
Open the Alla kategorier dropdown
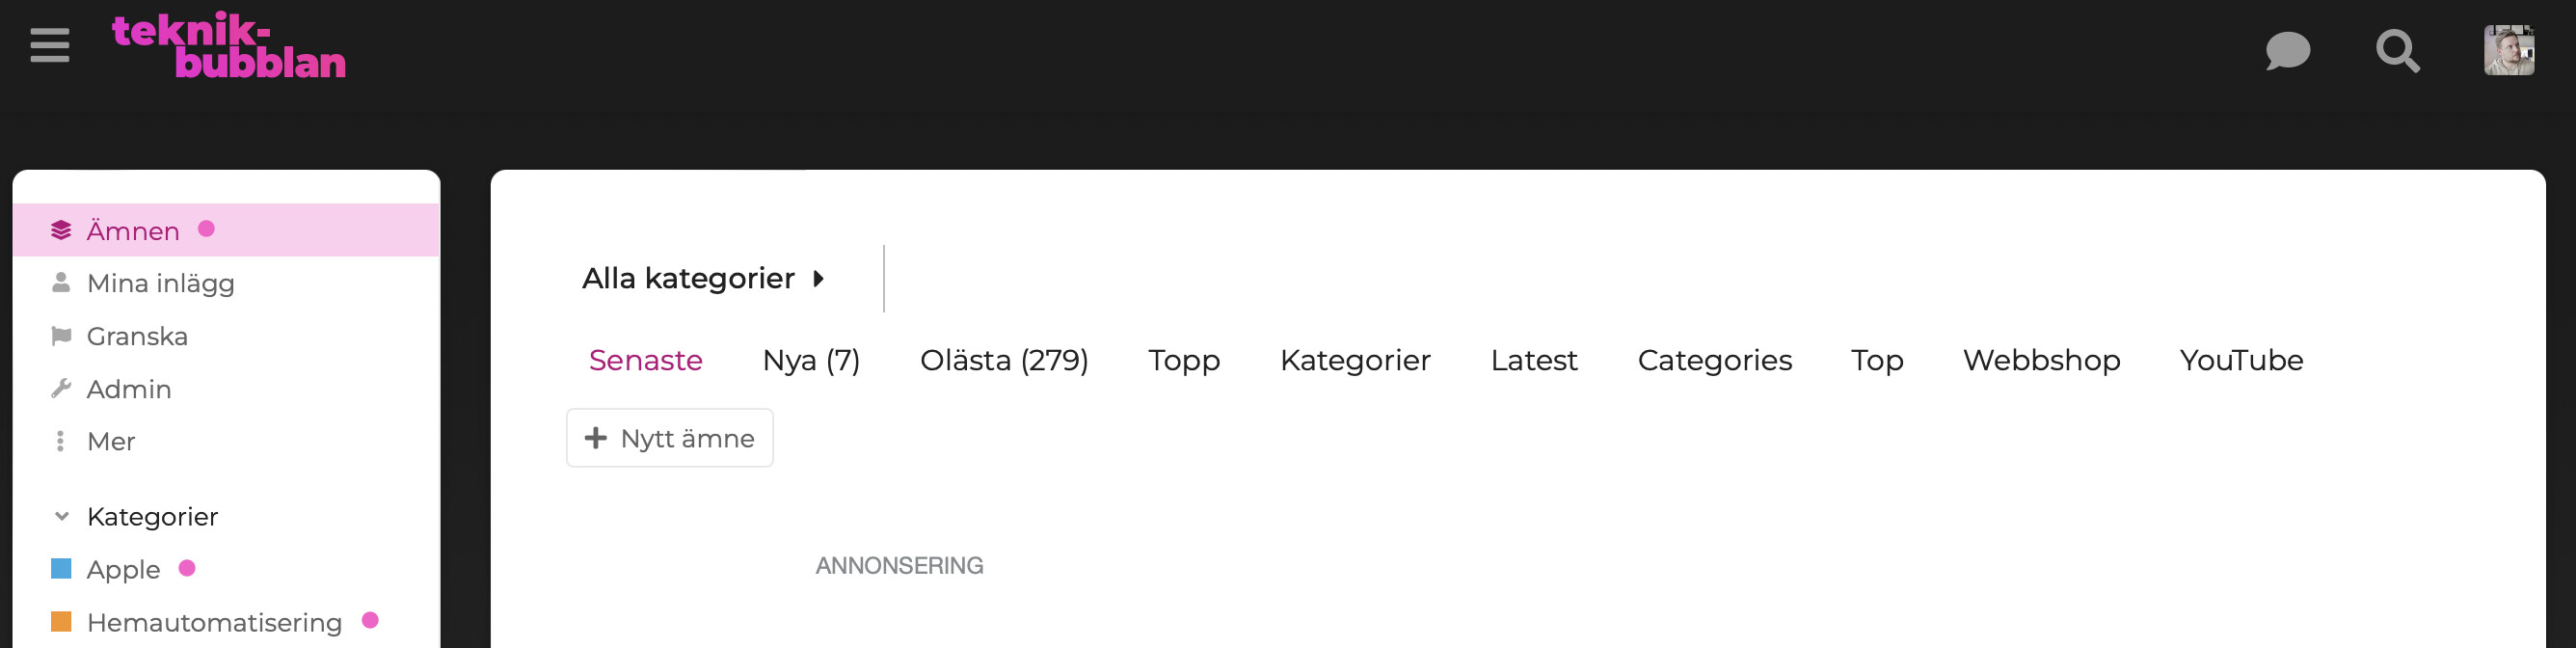[704, 278]
